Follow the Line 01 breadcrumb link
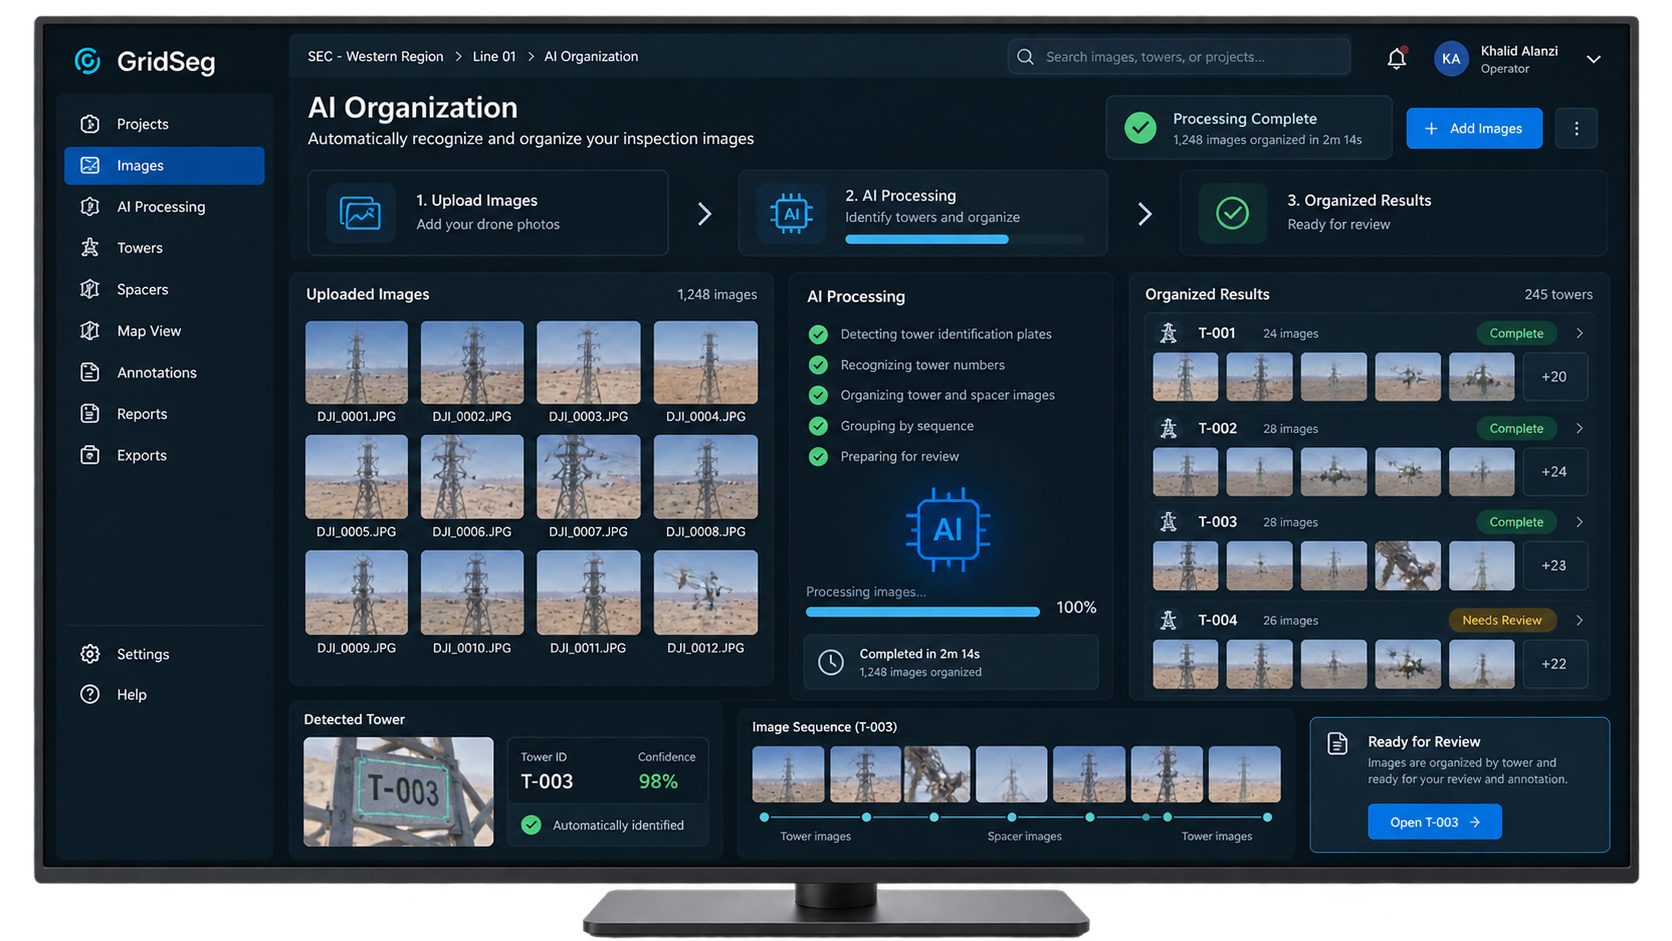 (x=494, y=57)
